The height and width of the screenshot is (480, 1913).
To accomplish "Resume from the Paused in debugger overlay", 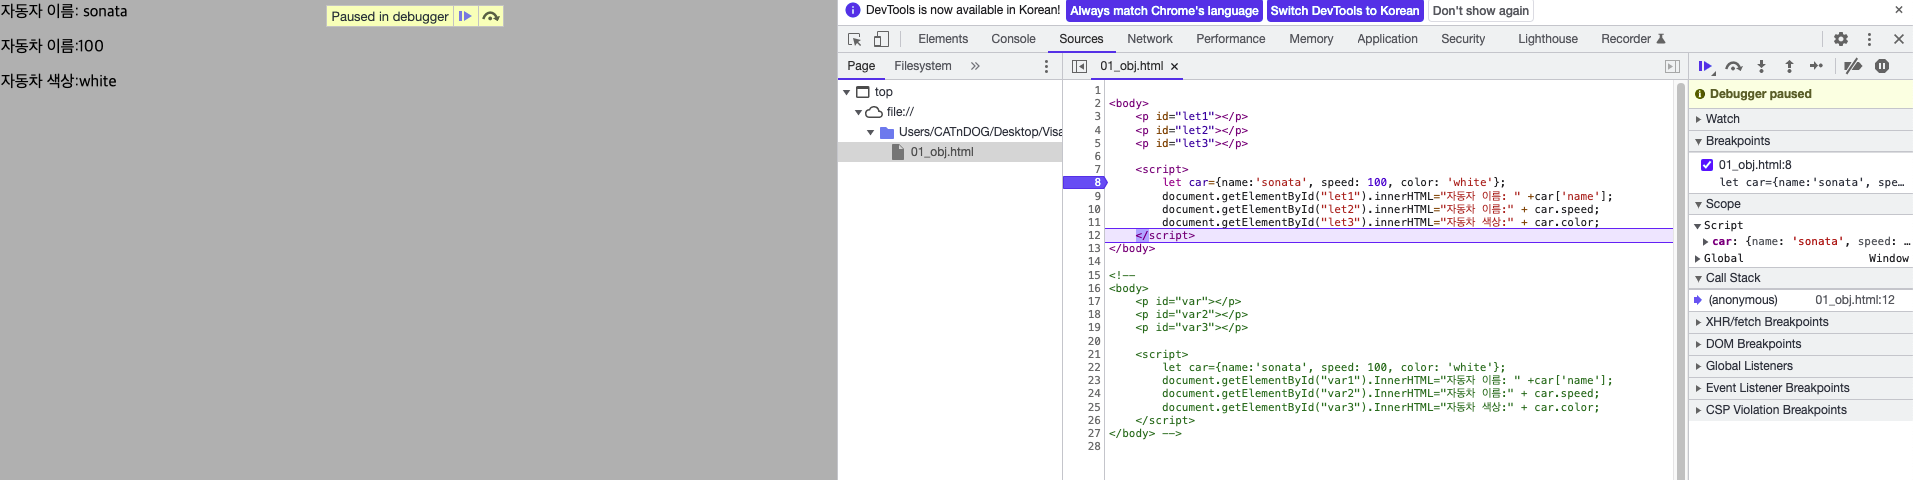I will [465, 16].
